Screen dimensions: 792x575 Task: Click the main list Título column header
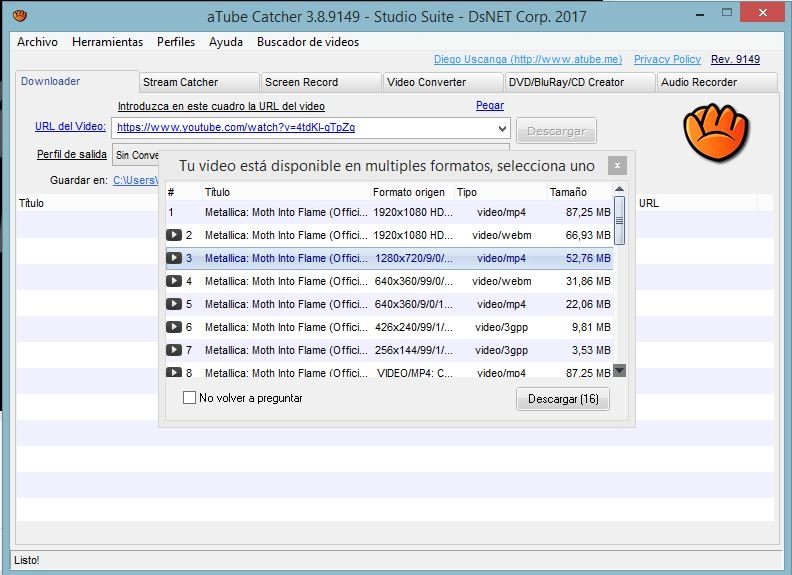tap(87, 203)
